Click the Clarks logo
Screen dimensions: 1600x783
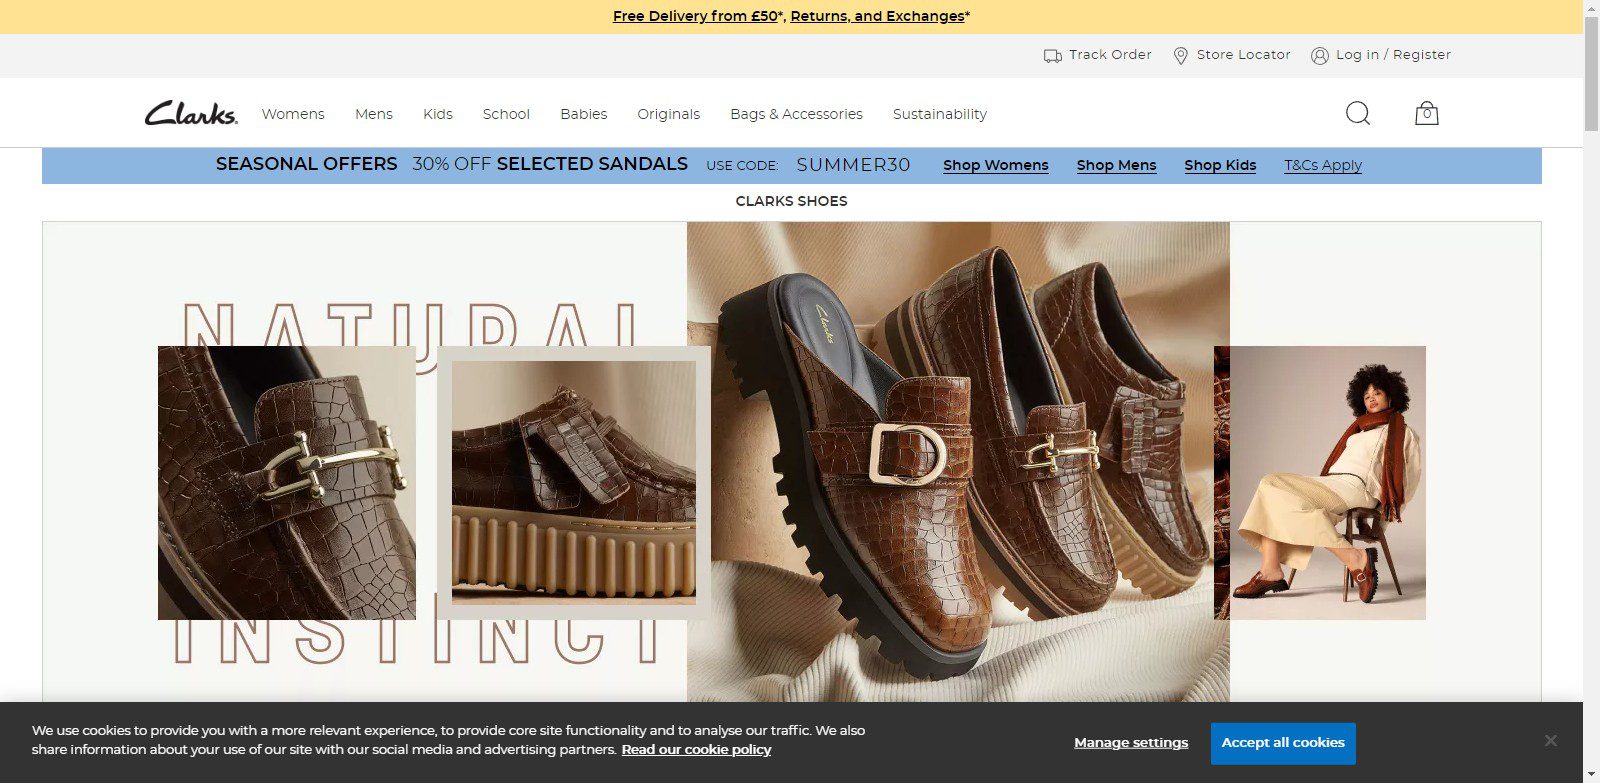tap(191, 113)
